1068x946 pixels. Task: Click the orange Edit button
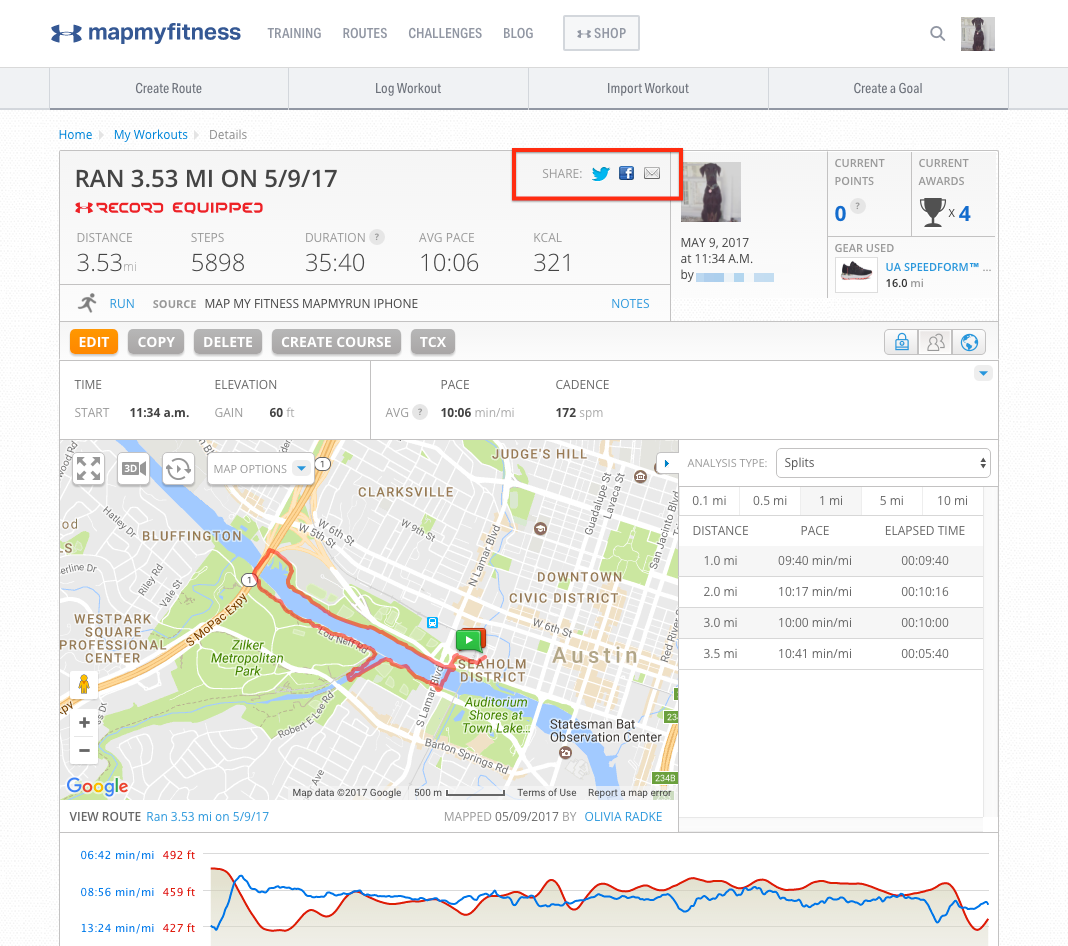pos(94,342)
